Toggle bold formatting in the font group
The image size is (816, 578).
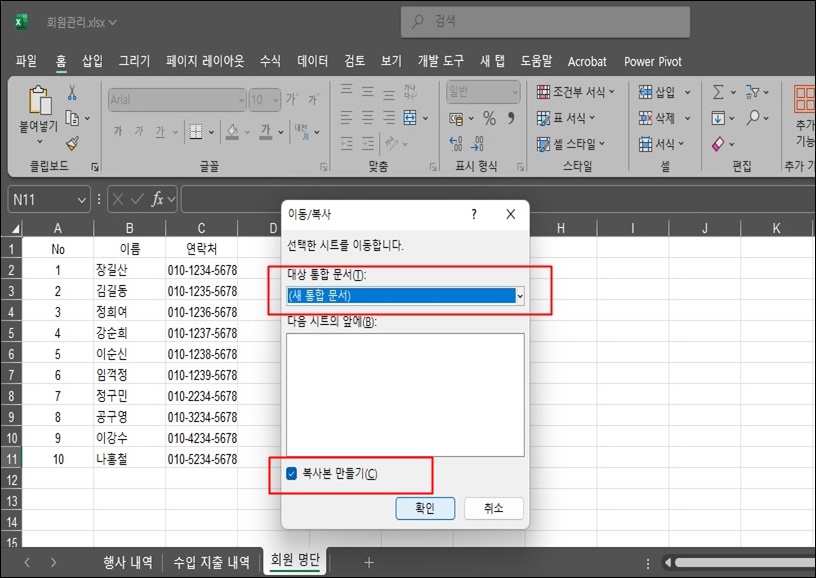coord(118,130)
